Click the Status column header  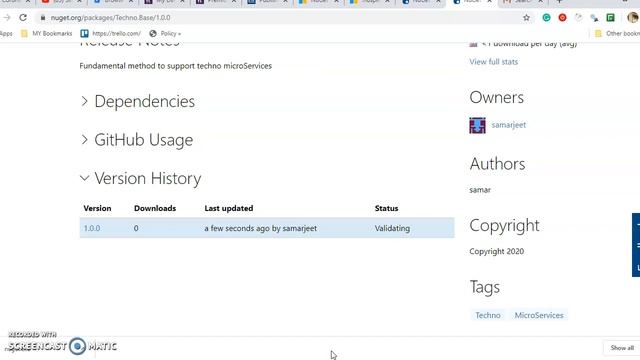[386, 208]
